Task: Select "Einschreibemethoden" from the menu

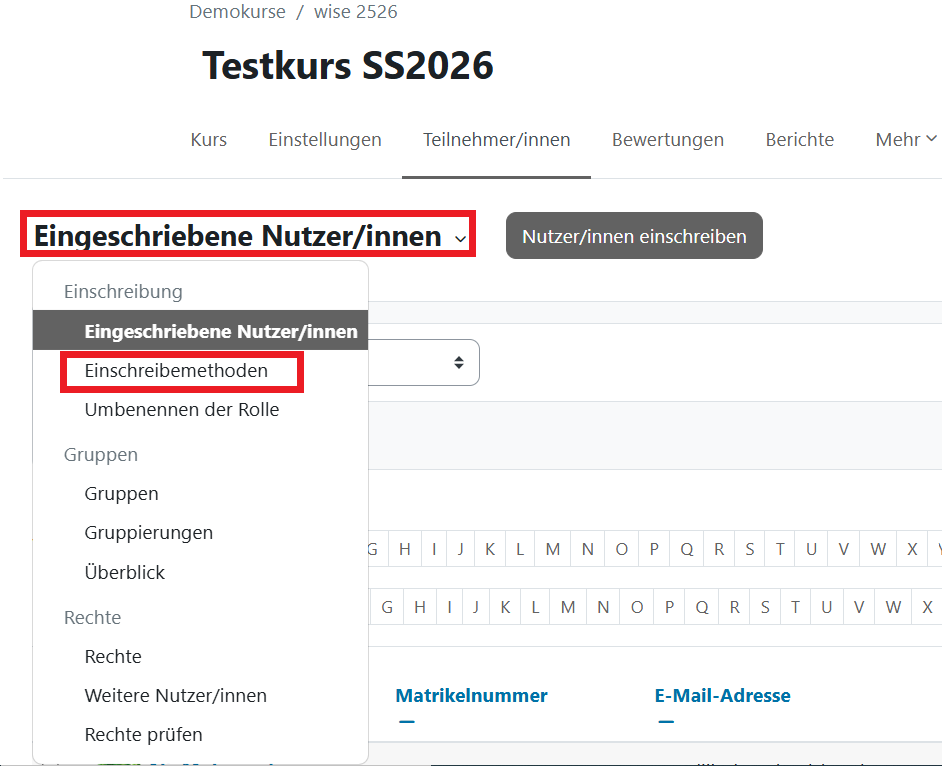Action: (x=181, y=371)
